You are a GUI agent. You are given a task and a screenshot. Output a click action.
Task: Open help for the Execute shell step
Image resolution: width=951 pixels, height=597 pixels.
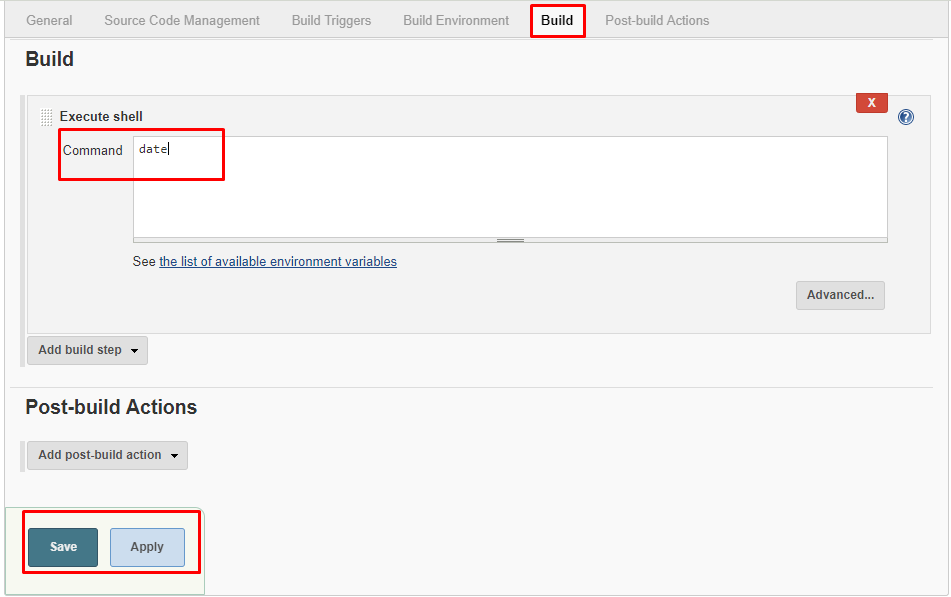(906, 117)
